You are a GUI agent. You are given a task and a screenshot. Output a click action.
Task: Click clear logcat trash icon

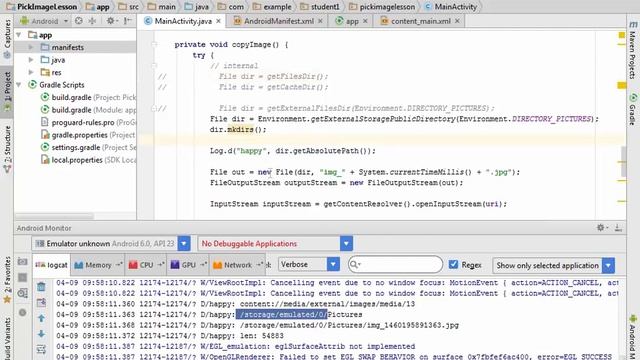[x=41, y=287]
